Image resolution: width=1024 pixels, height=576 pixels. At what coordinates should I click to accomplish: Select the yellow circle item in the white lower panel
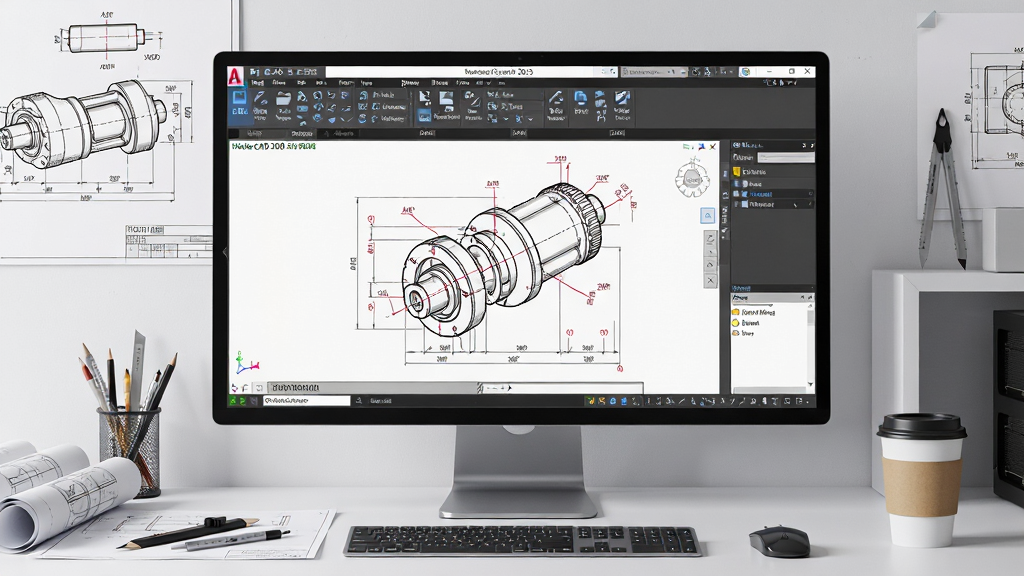coord(746,323)
